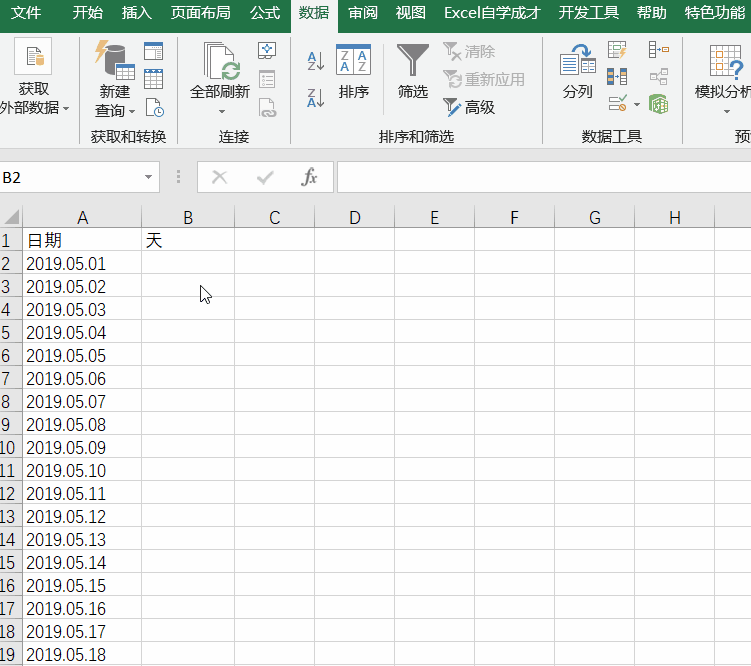Click cell with 2019.05.10
The height and width of the screenshot is (666, 751).
pyautogui.click(x=82, y=470)
